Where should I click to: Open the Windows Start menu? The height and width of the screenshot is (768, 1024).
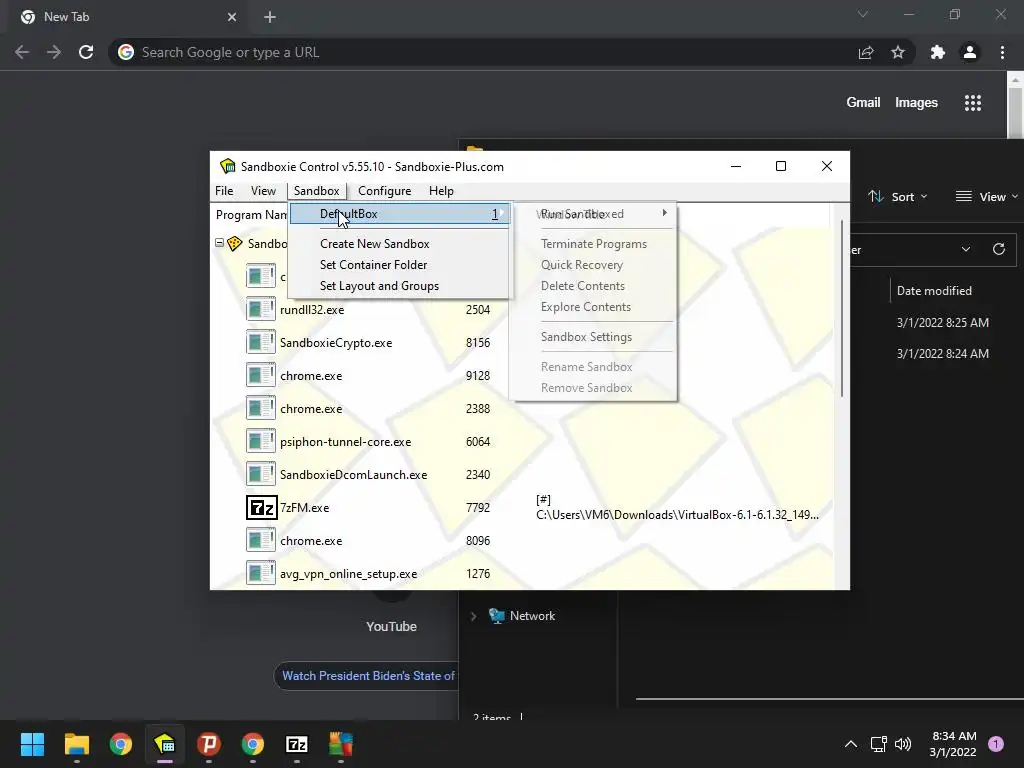point(32,744)
